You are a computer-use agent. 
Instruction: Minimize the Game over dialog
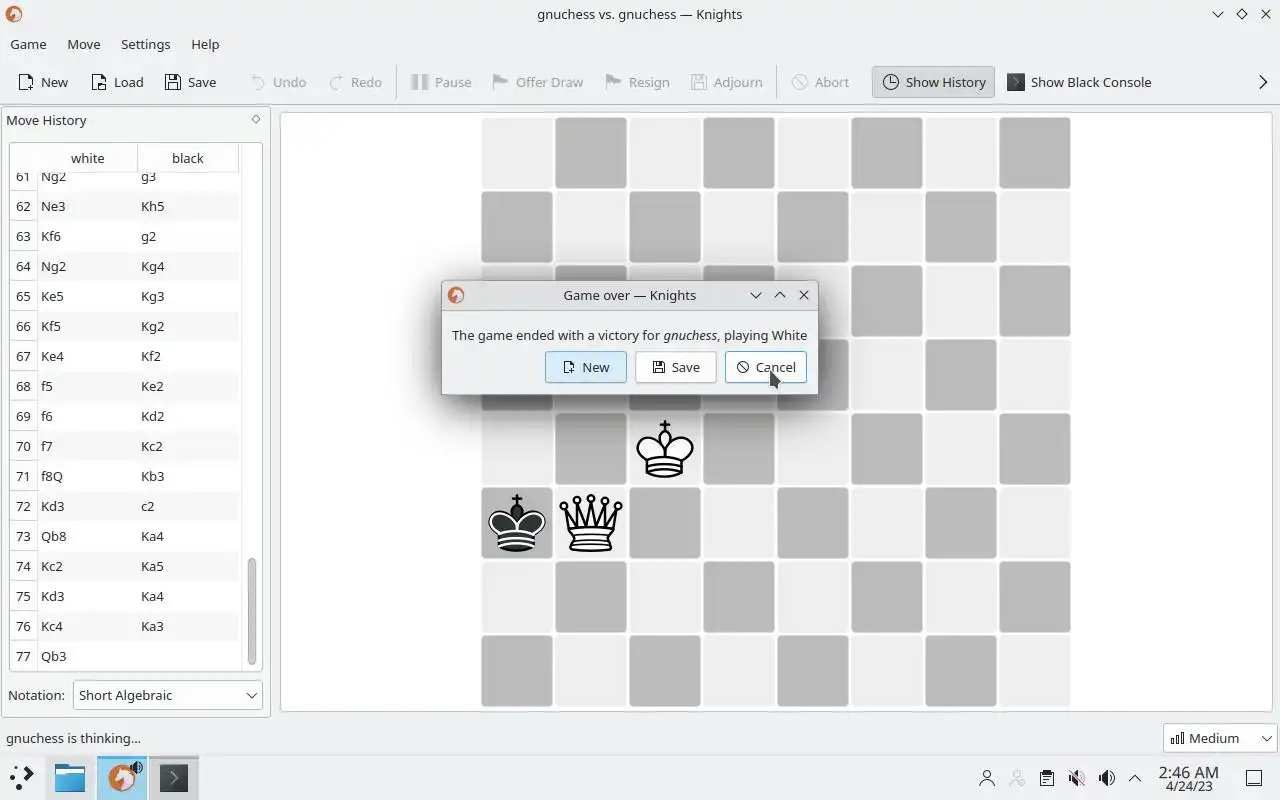pos(756,295)
